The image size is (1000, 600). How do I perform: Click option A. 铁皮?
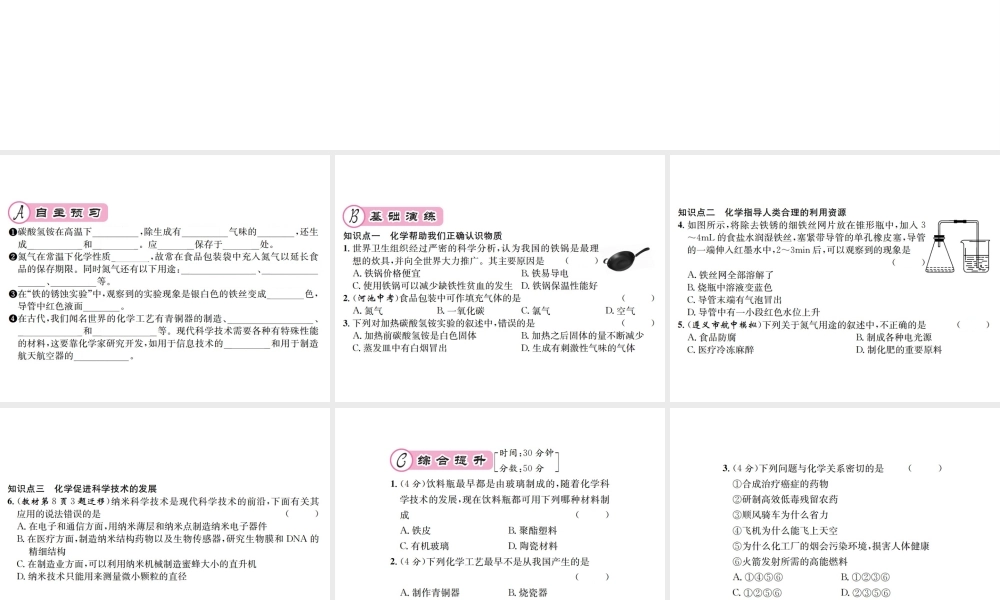415,530
